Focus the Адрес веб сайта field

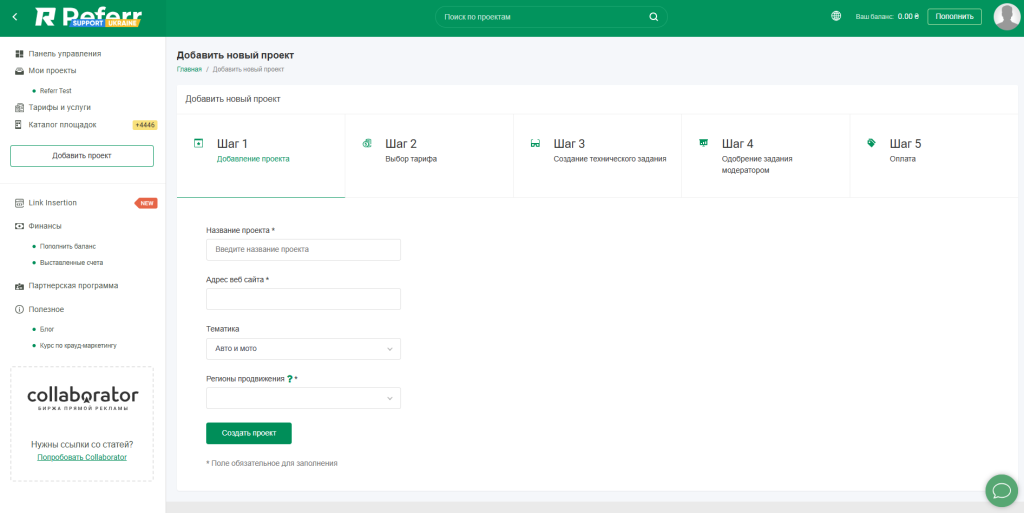click(303, 299)
